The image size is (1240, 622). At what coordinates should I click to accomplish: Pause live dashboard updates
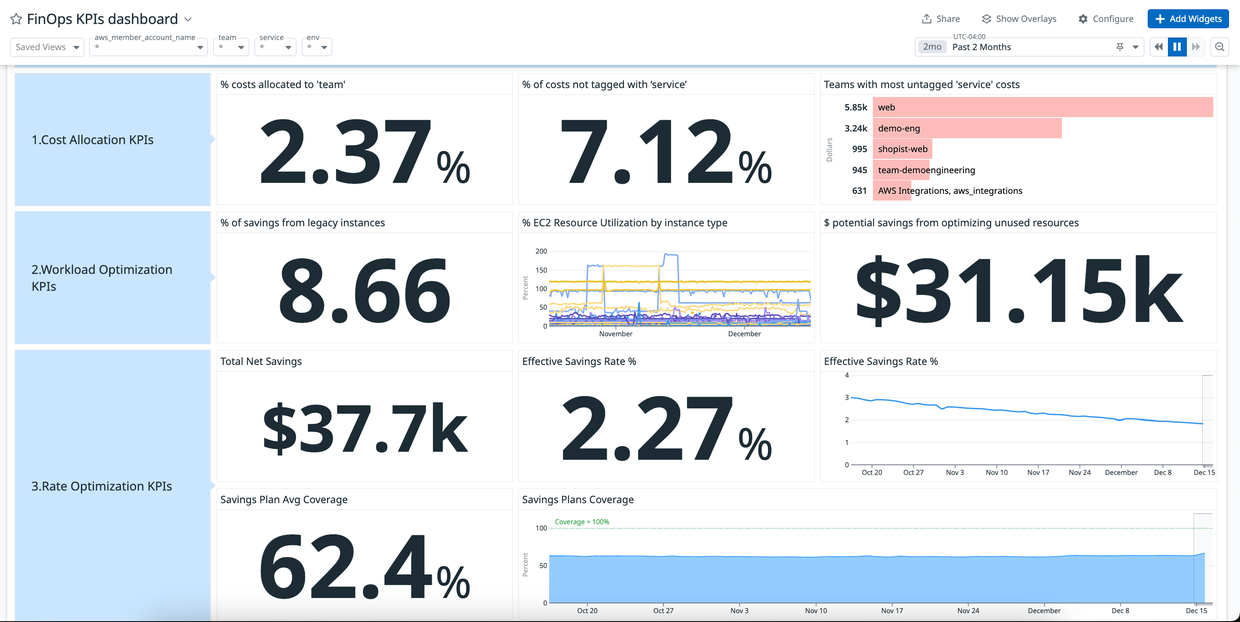pyautogui.click(x=1177, y=47)
